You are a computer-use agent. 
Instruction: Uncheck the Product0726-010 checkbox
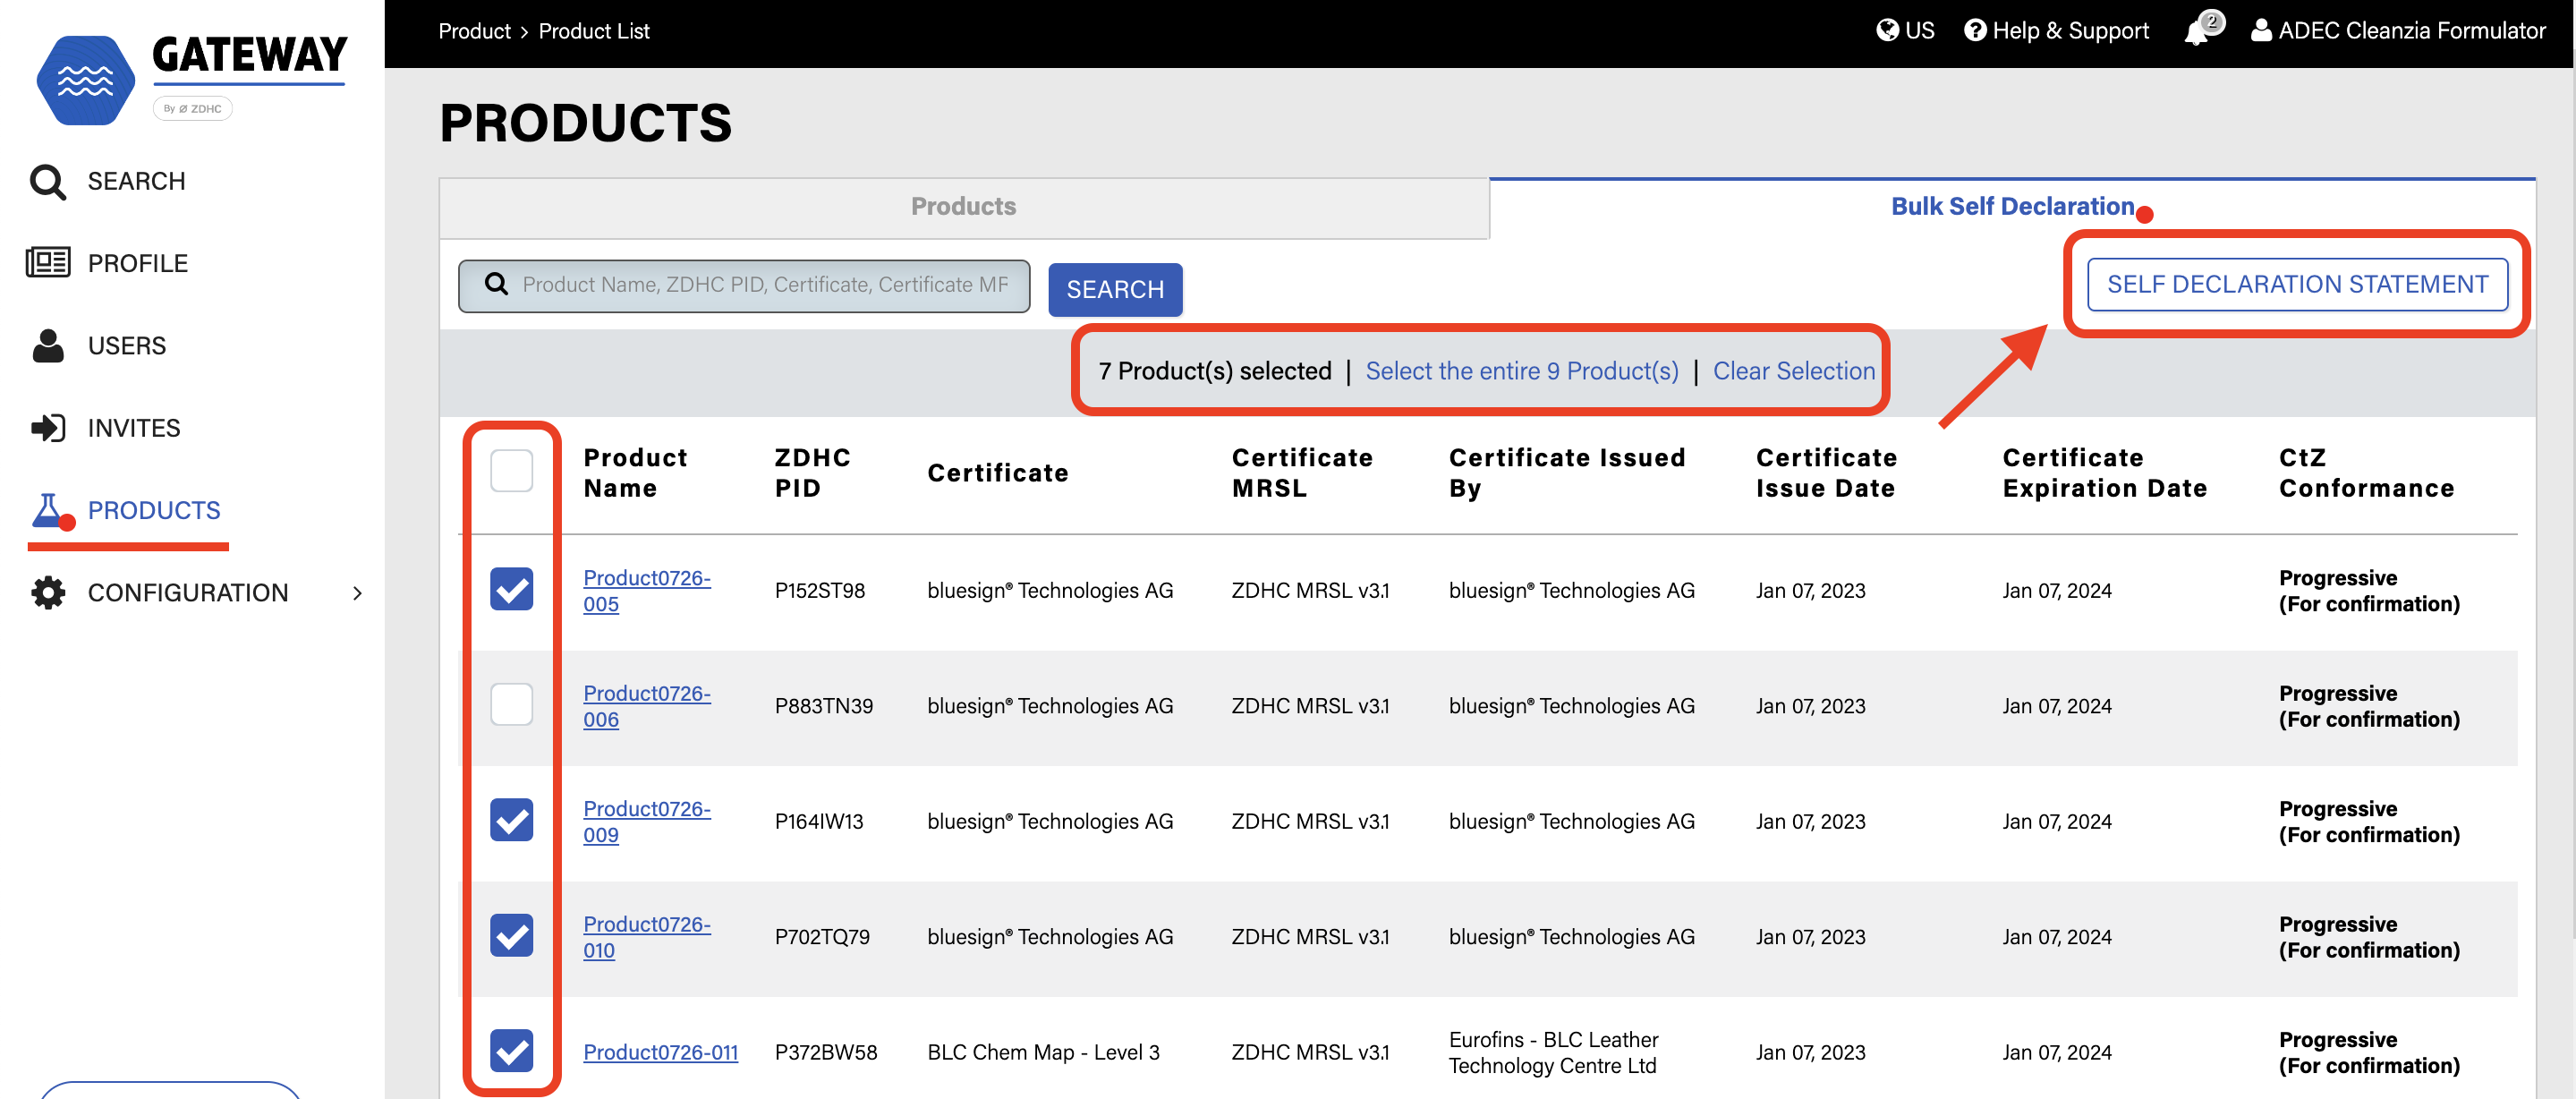coord(511,935)
